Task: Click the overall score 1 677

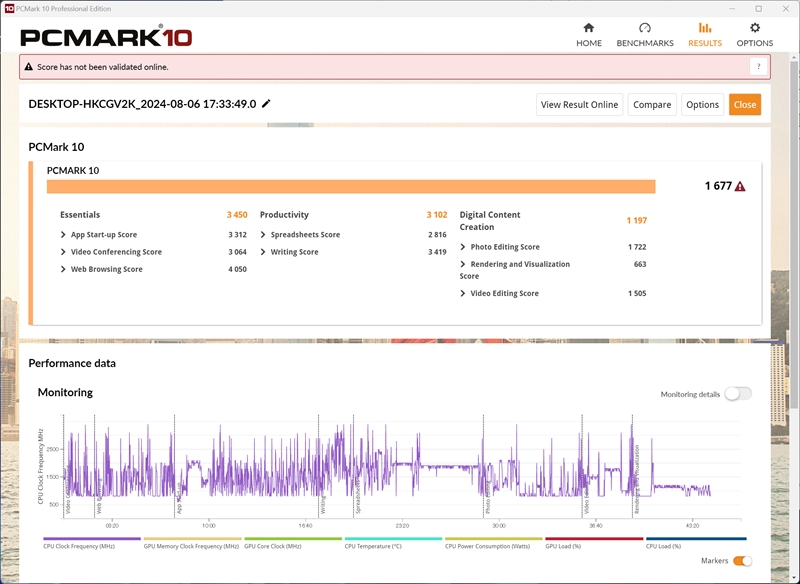Action: point(718,186)
